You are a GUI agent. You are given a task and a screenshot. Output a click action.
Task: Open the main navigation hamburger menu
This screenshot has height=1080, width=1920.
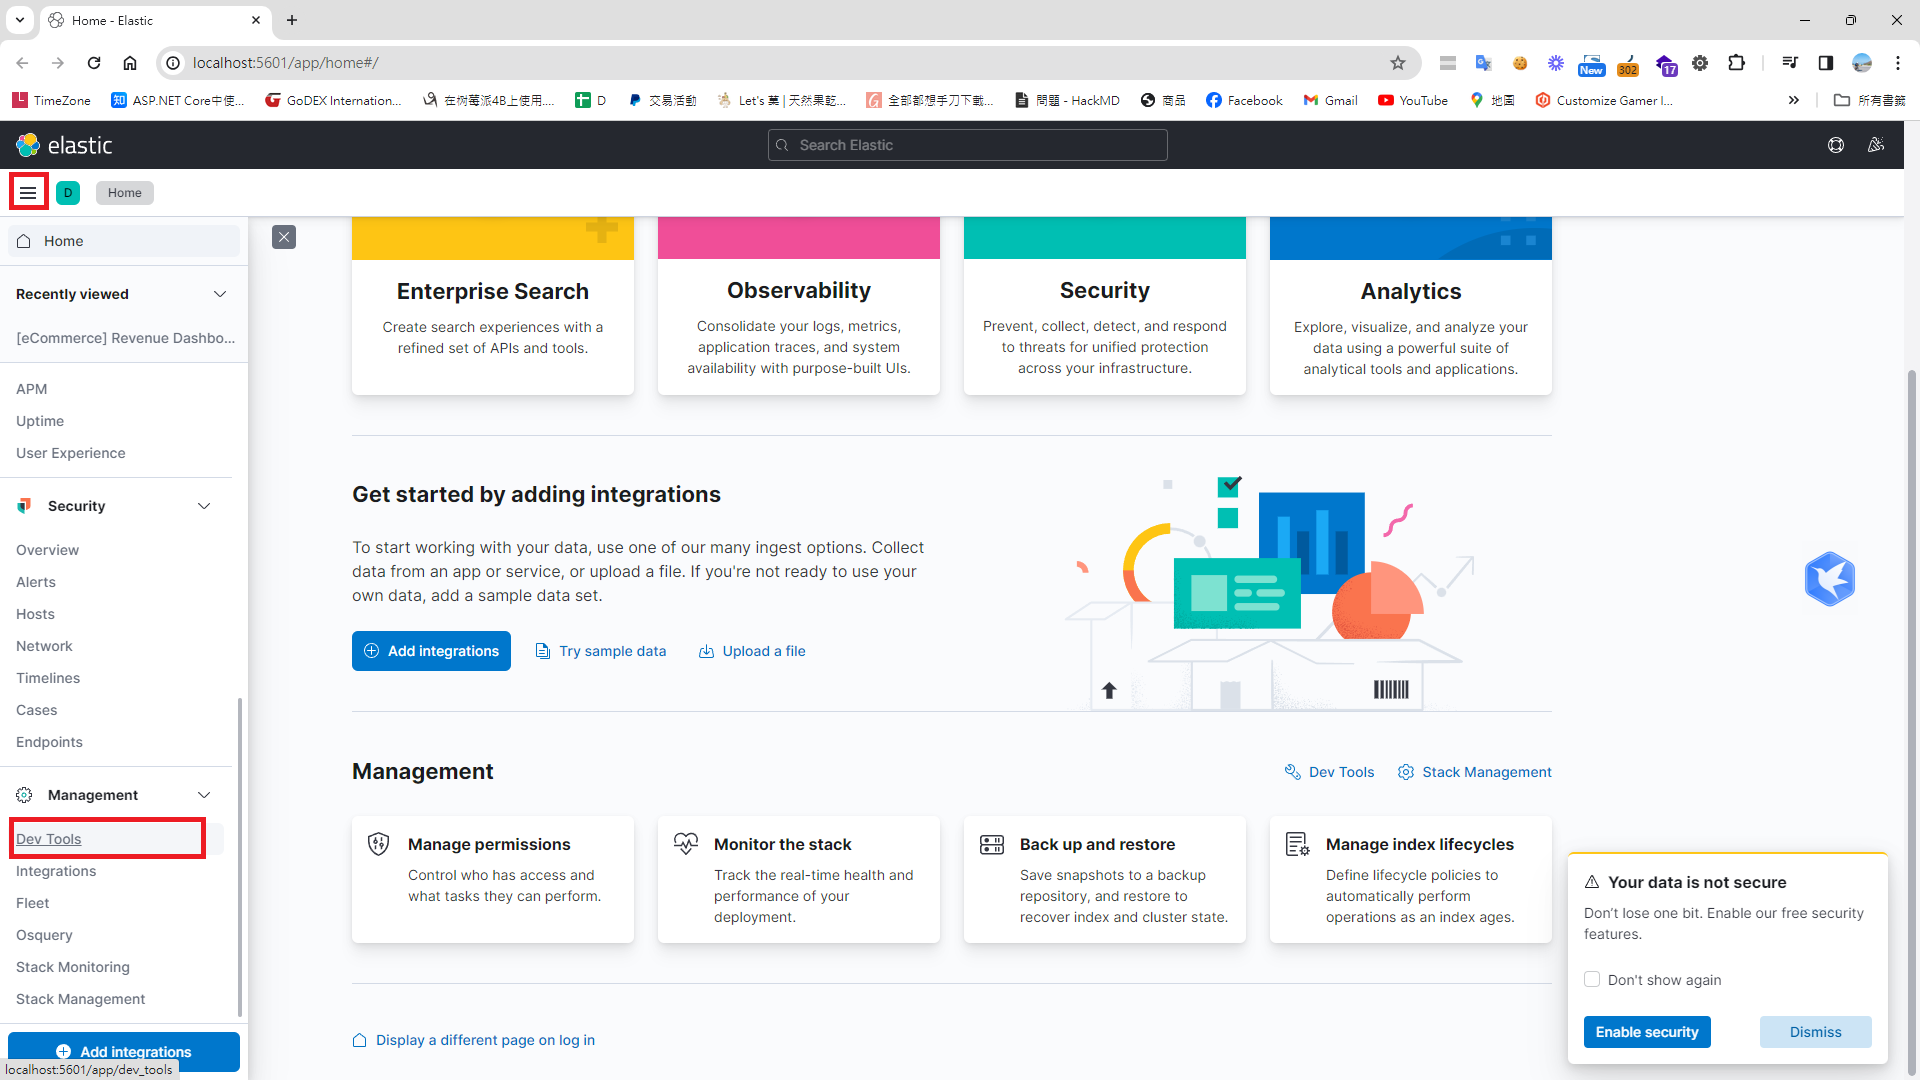28,191
